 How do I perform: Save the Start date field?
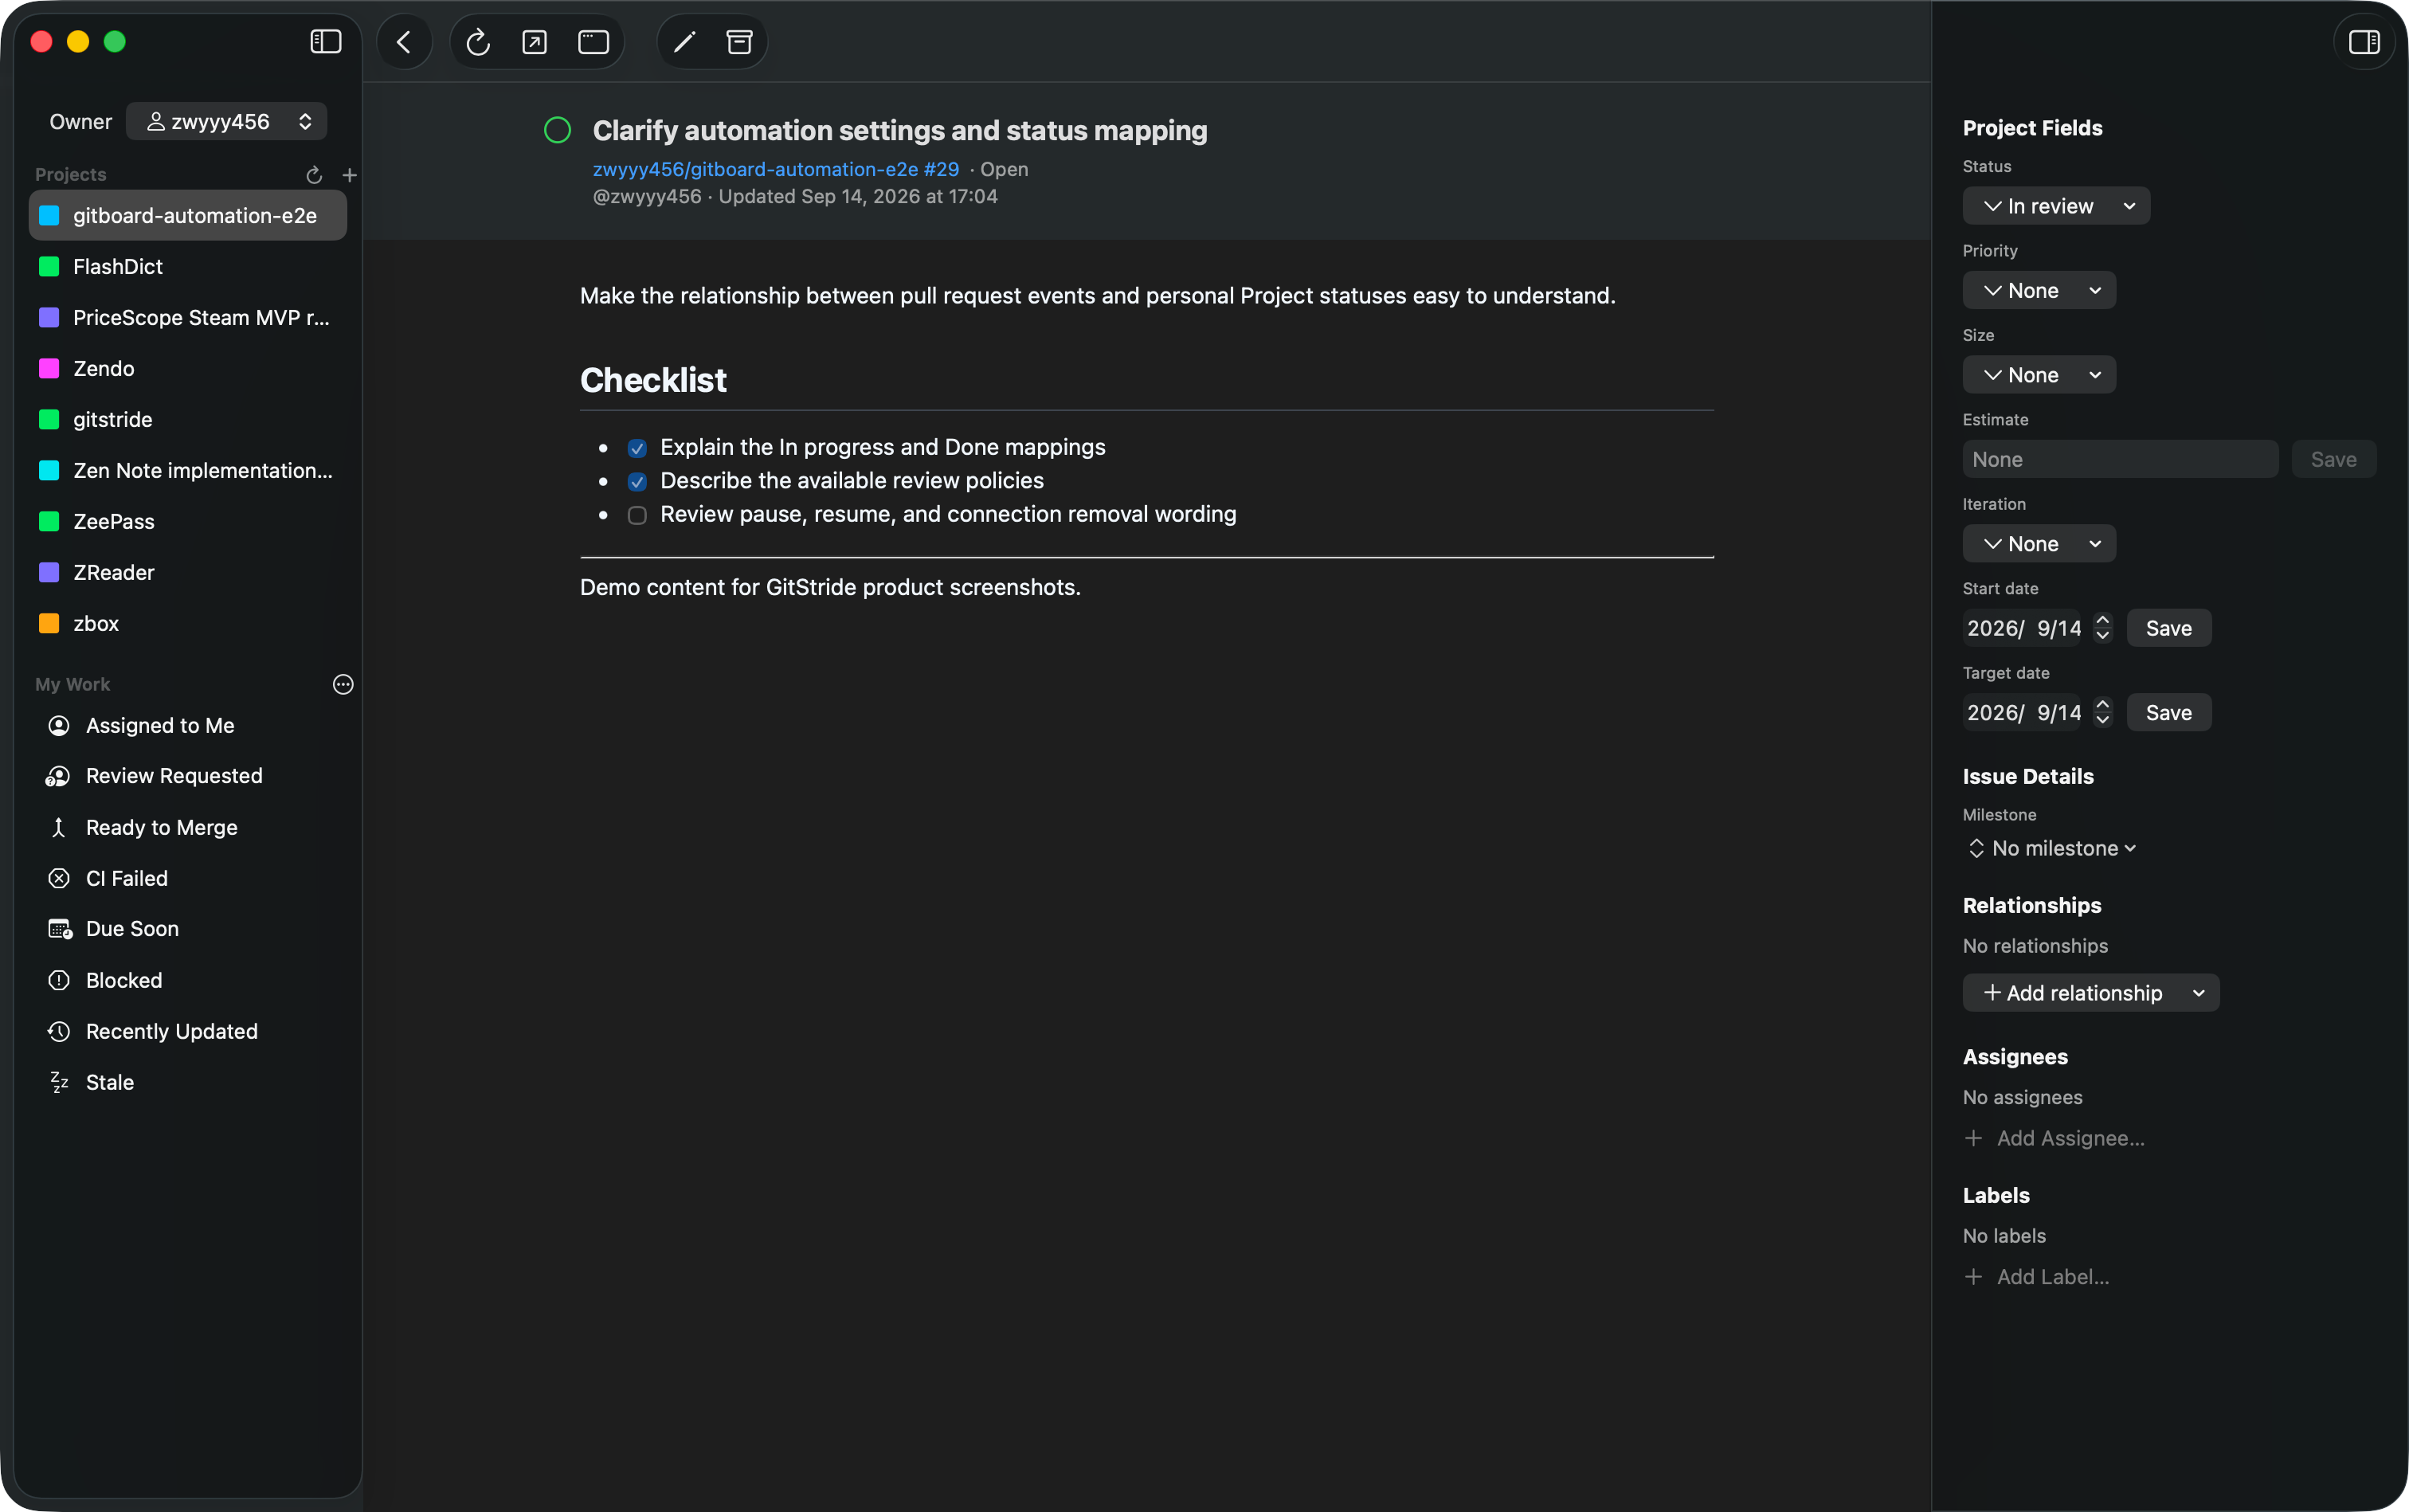click(2169, 628)
